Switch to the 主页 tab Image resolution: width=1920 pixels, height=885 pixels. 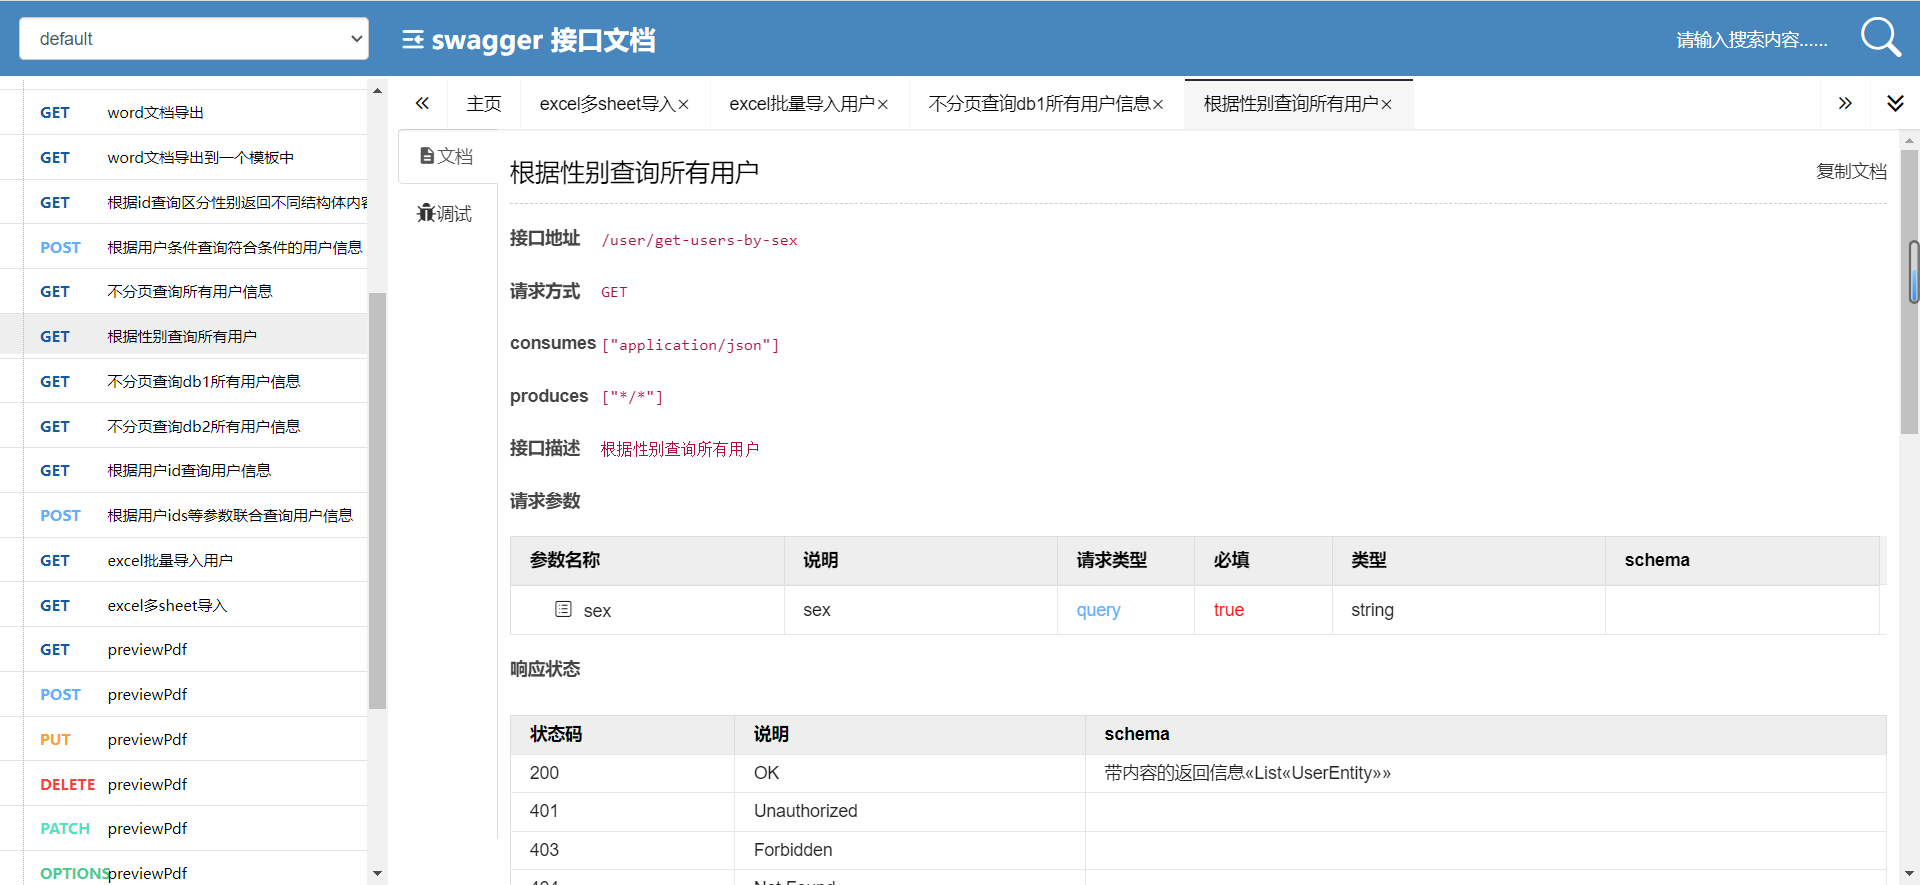pos(484,104)
